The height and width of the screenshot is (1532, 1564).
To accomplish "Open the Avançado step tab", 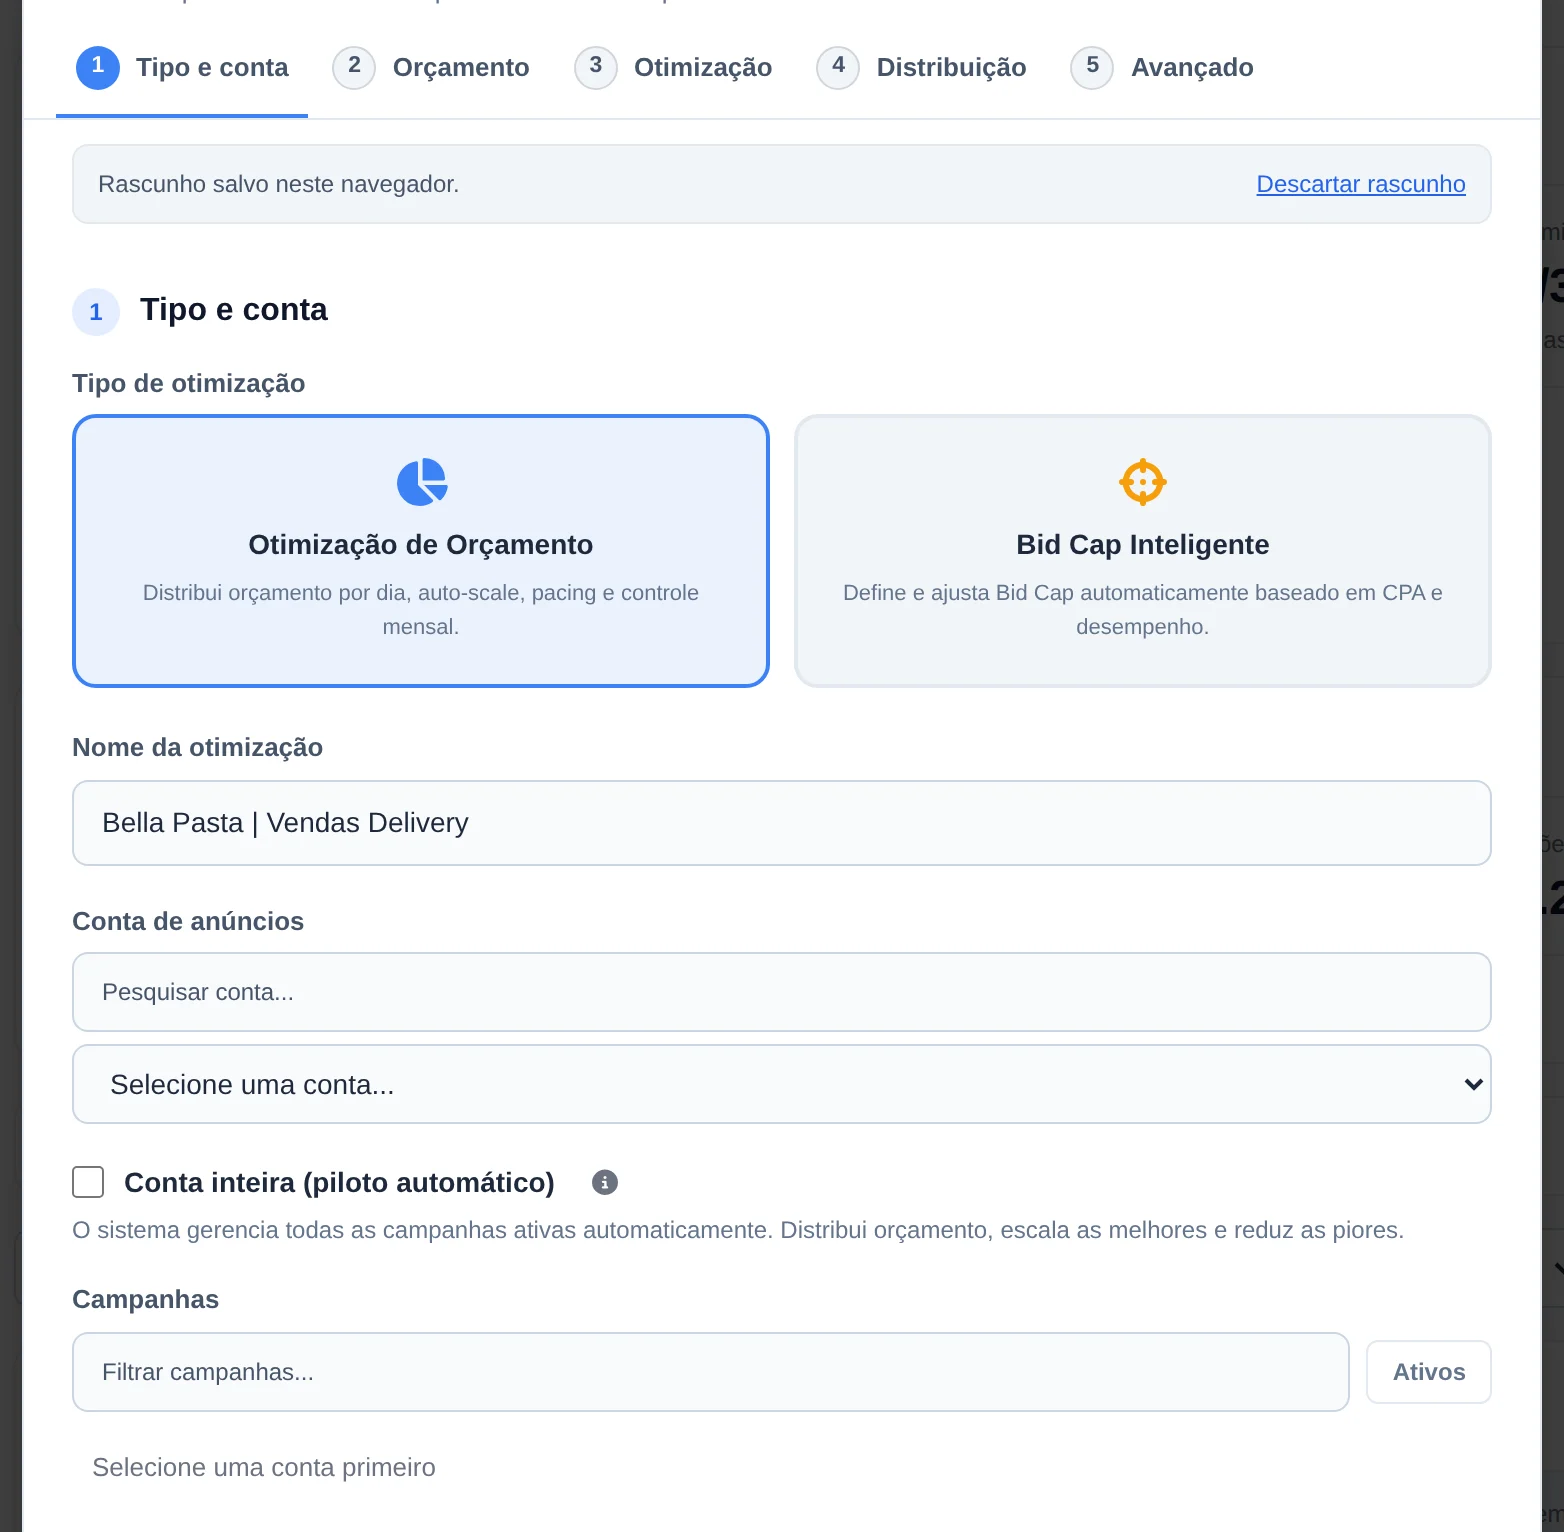I will click(x=1162, y=68).
